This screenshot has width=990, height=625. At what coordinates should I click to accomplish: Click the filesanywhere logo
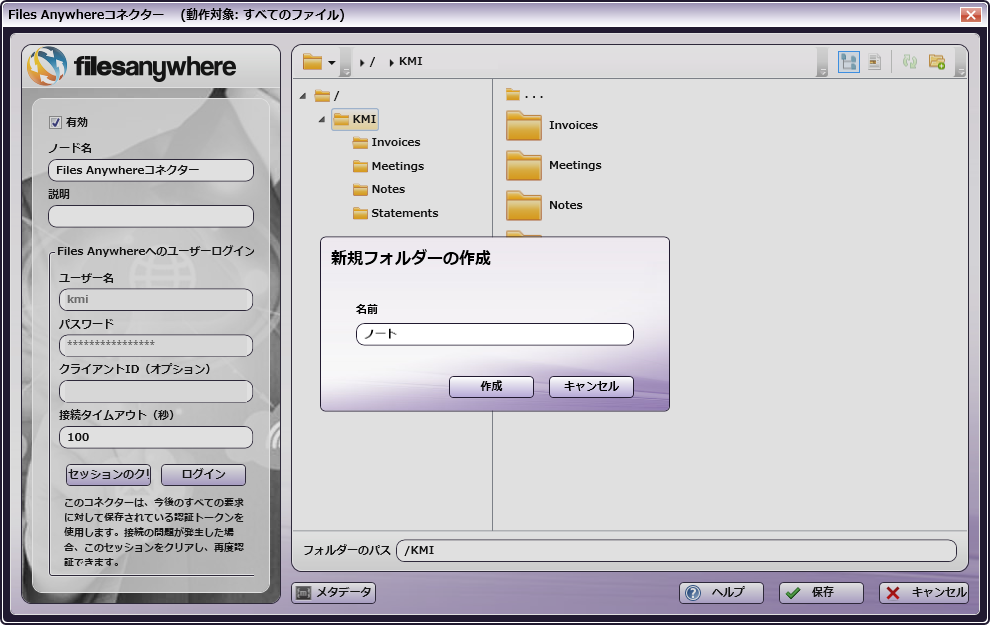(132, 66)
